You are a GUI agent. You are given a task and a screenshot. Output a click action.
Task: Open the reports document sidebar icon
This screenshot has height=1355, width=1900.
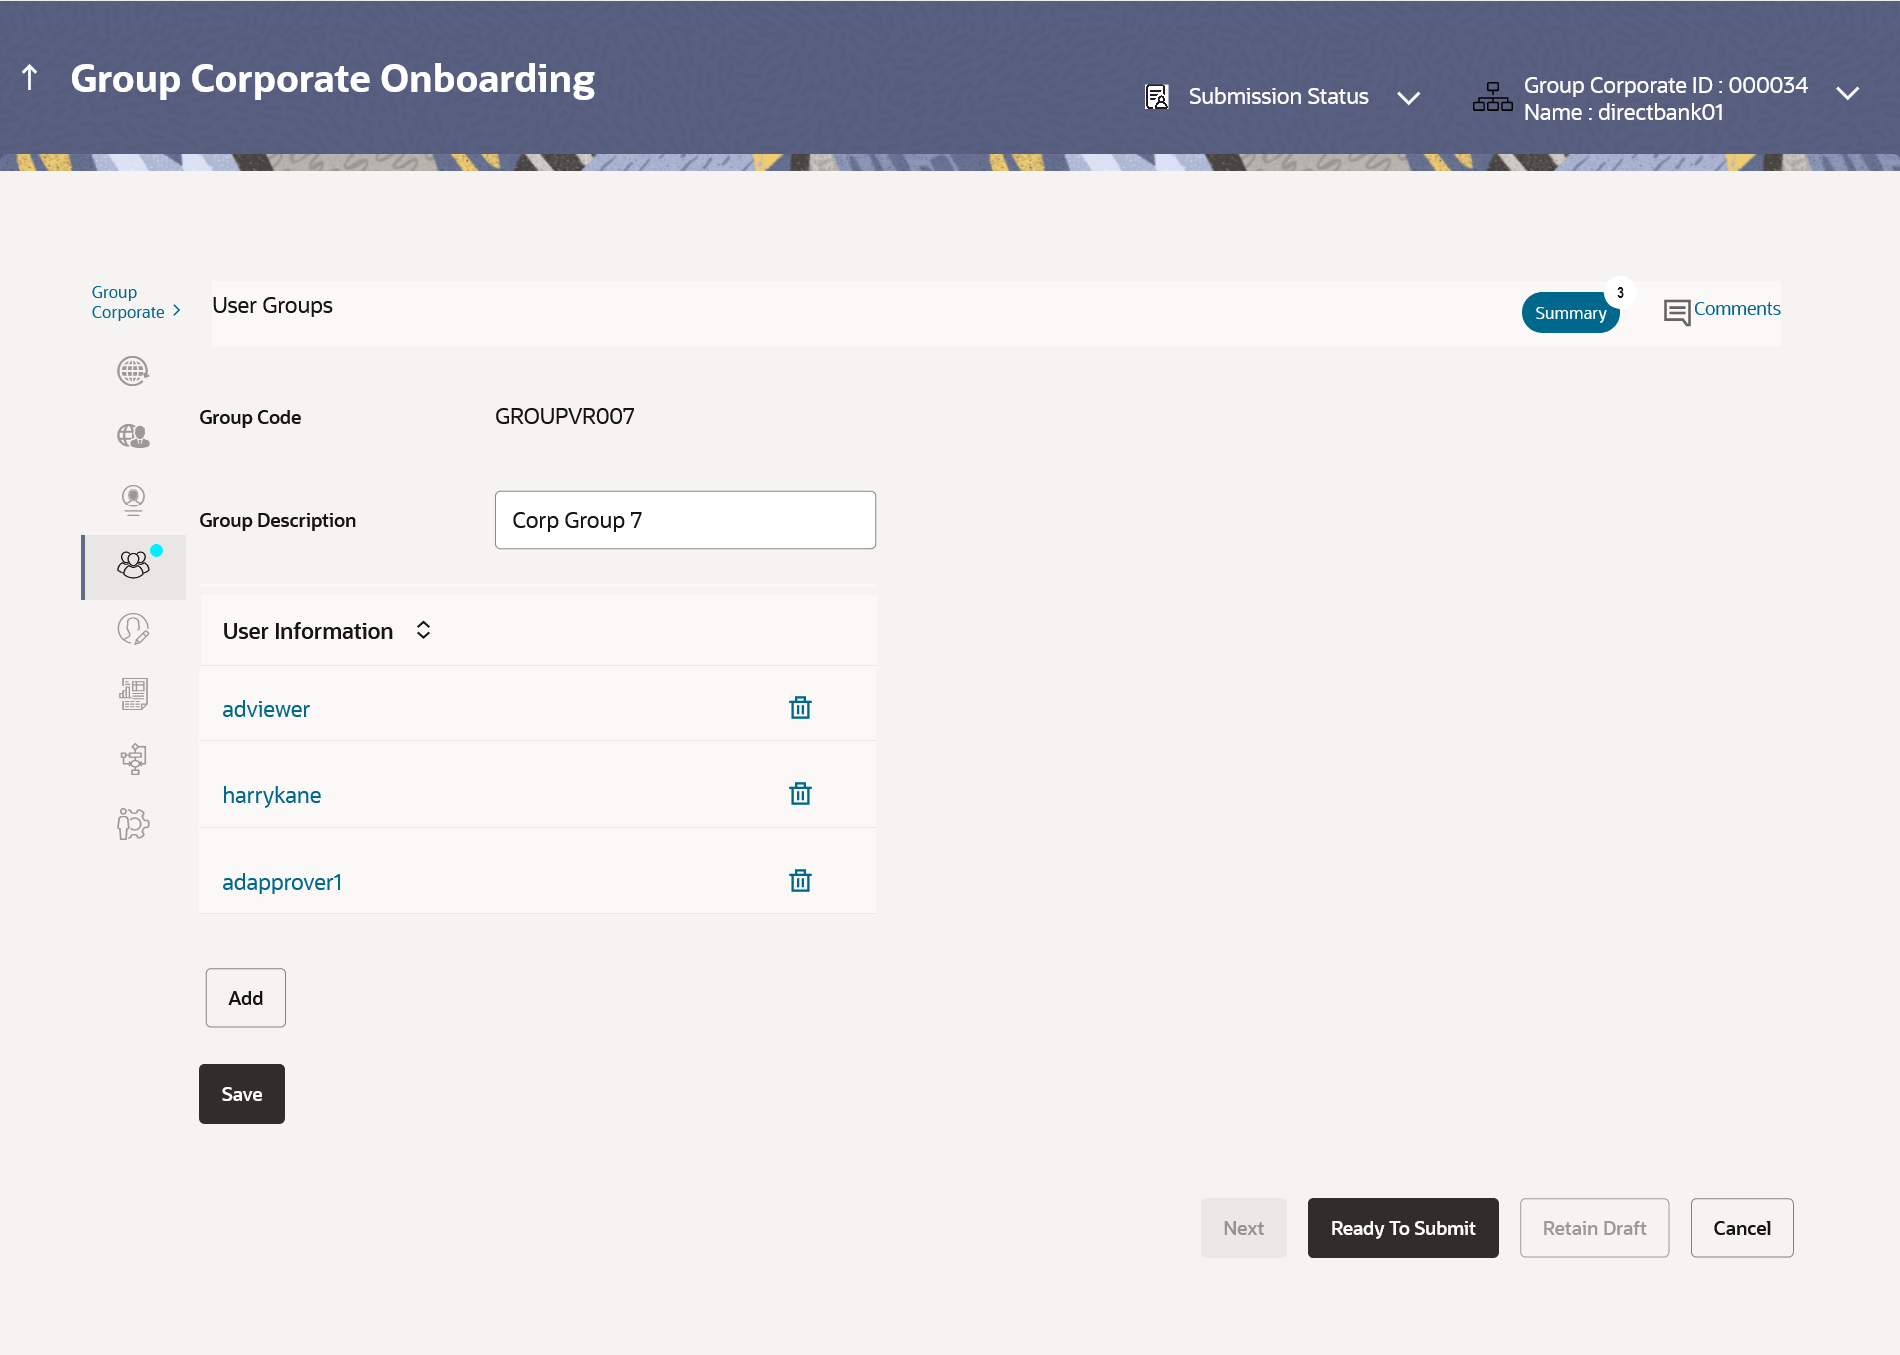point(133,694)
